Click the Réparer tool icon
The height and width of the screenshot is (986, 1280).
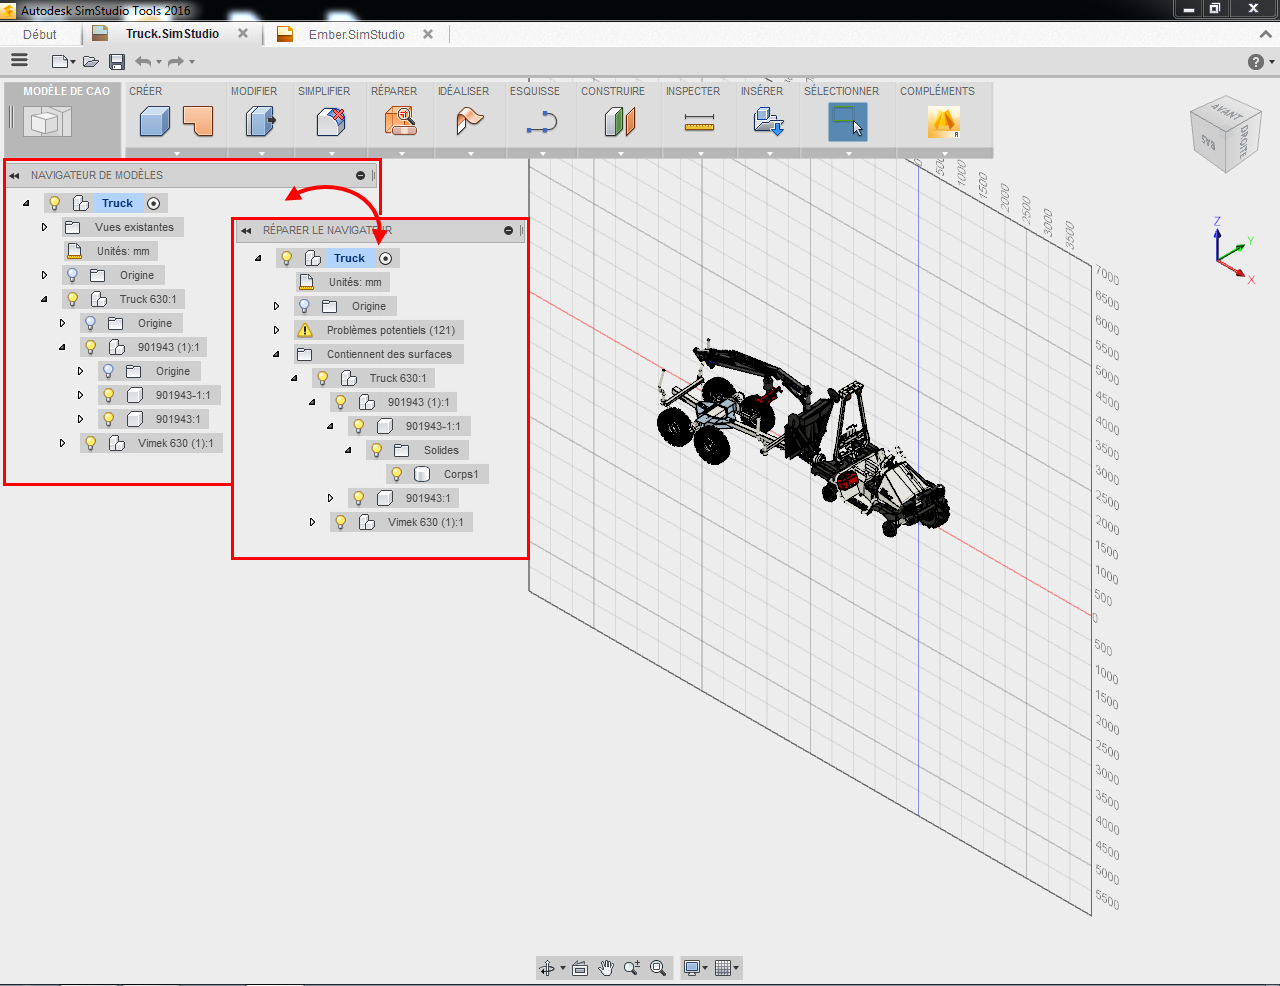click(x=401, y=122)
